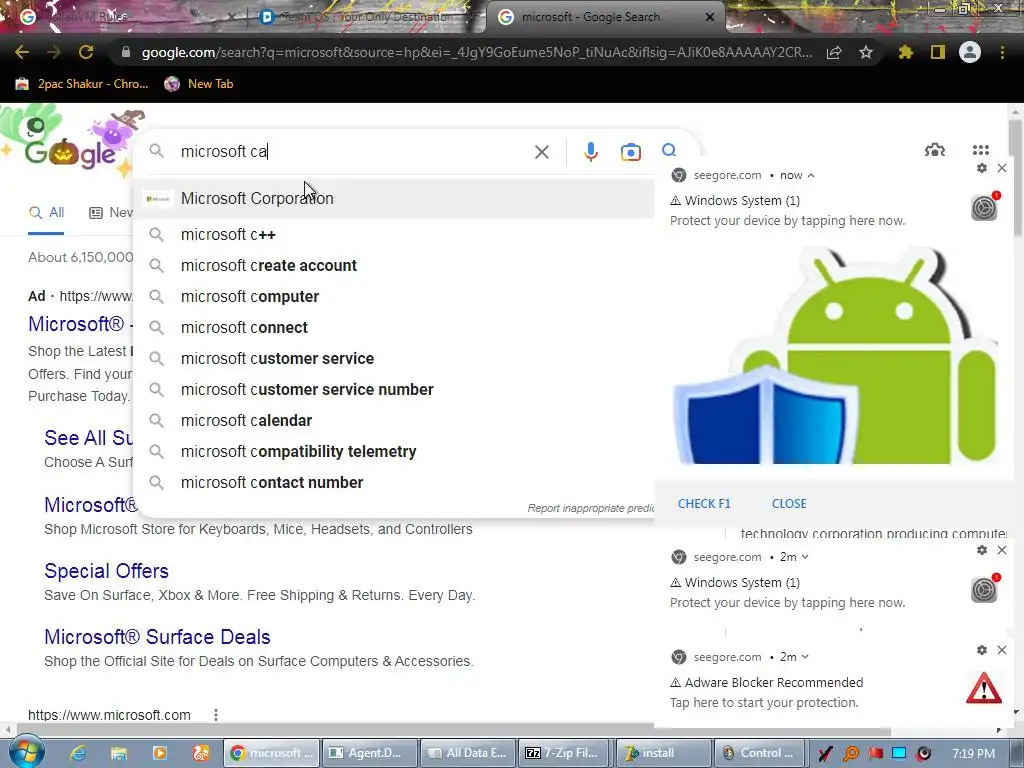Expand the Adware Blocker notification chevron
The height and width of the screenshot is (768, 1024).
point(805,657)
